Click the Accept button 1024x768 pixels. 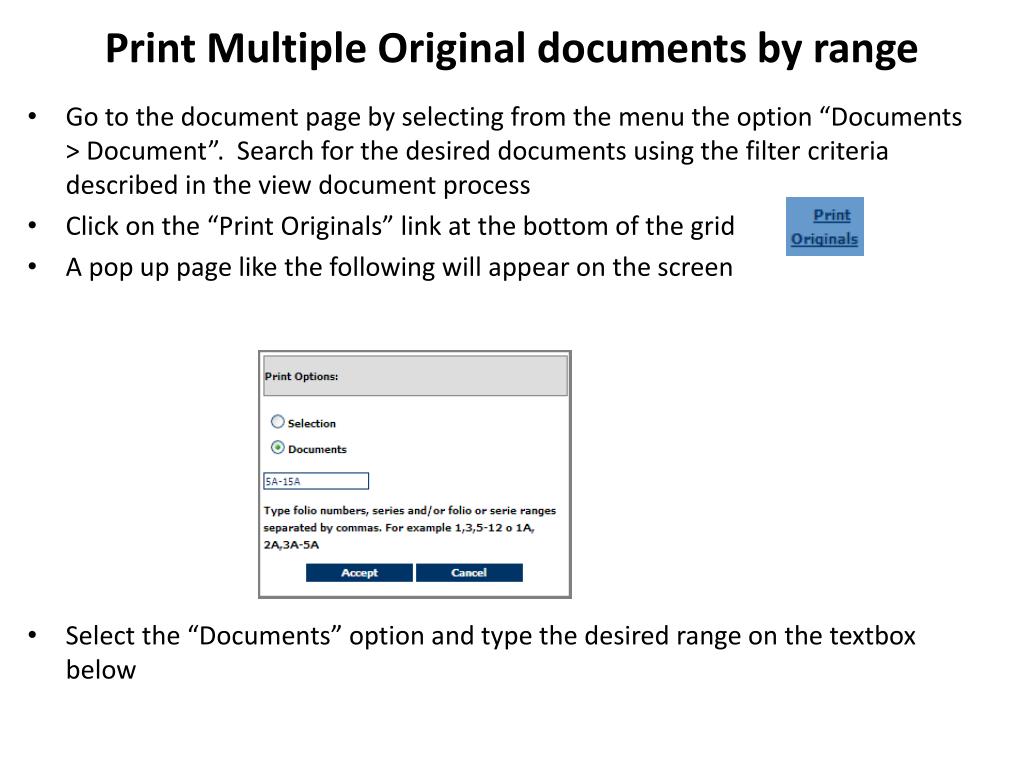[x=359, y=573]
